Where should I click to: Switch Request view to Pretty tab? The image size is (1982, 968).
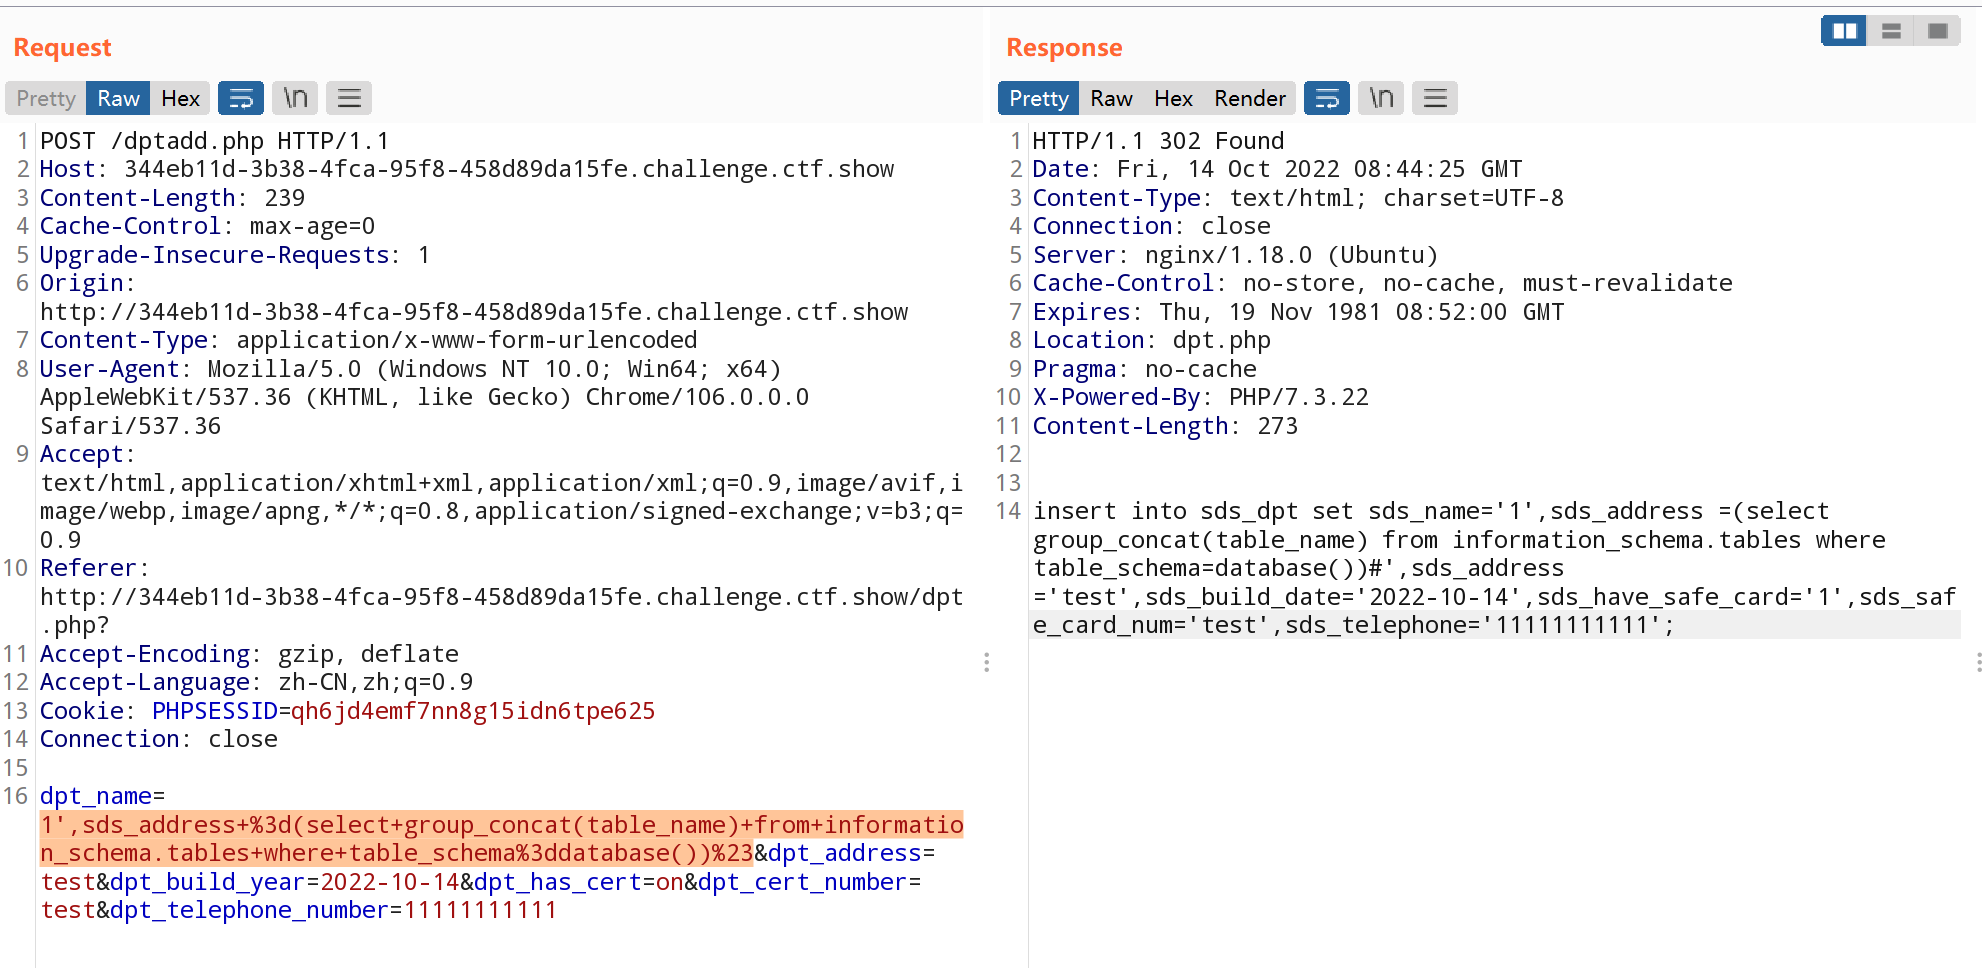click(46, 98)
